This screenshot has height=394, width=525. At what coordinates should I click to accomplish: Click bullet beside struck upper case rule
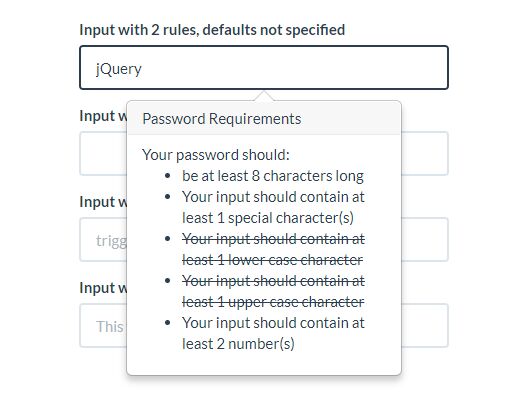pos(168,281)
